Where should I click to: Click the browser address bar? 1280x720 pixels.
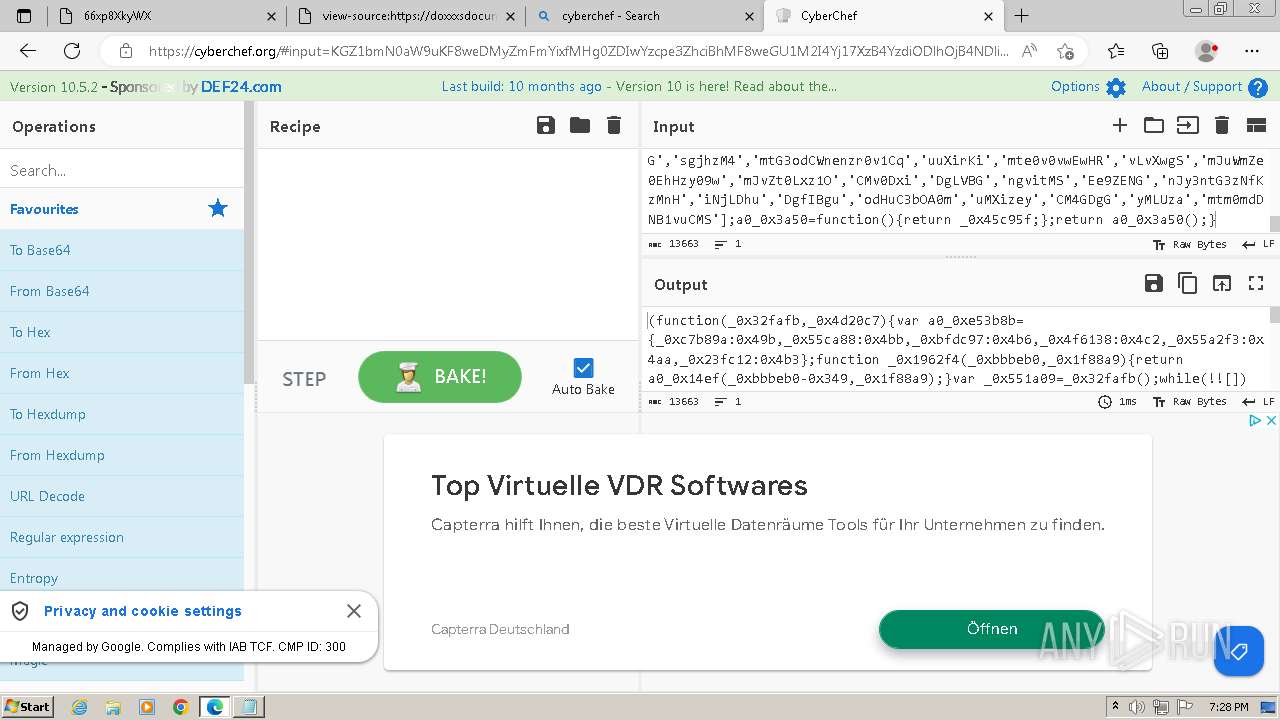point(578,51)
